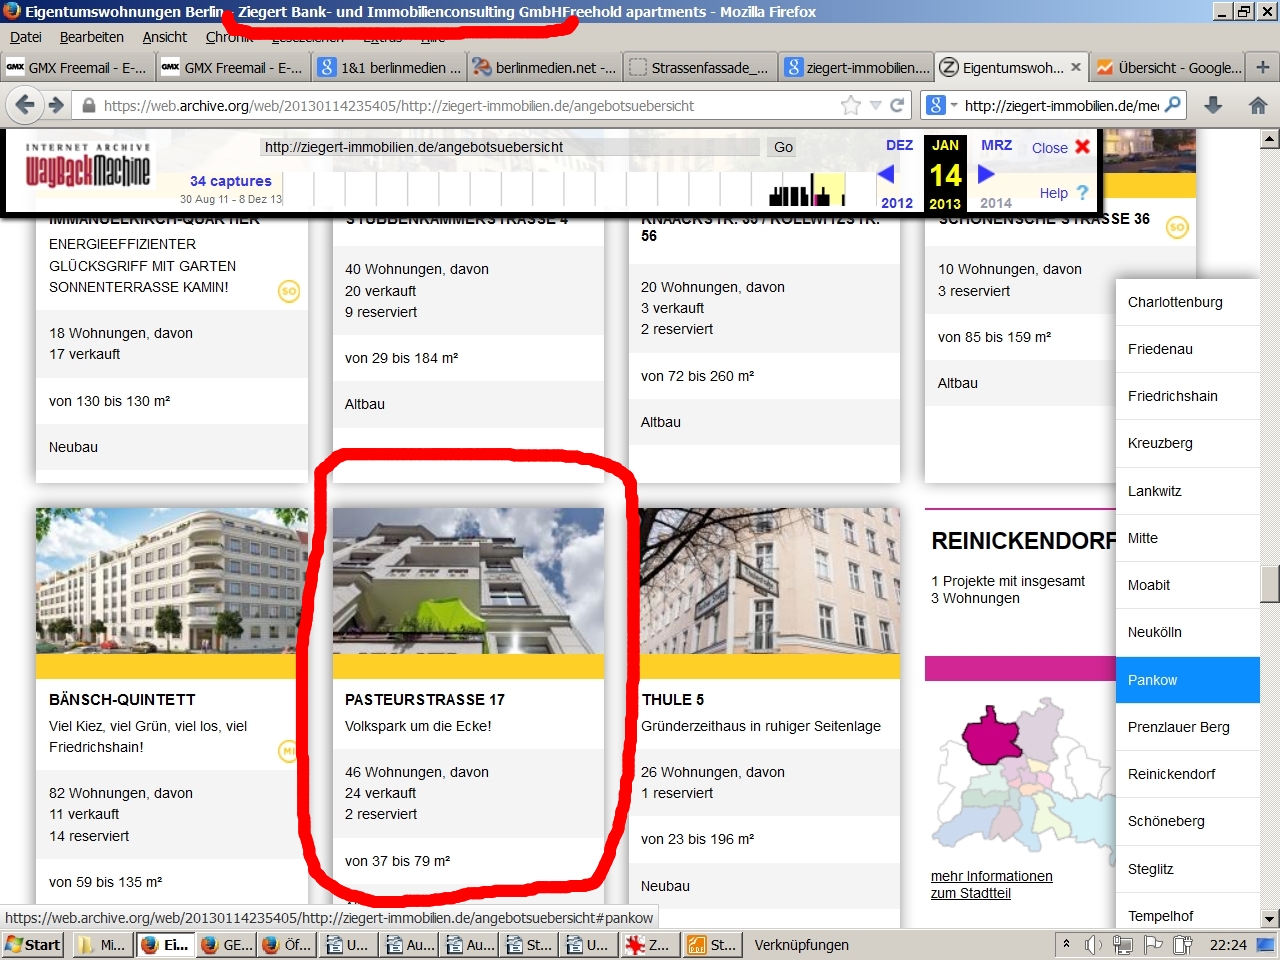Select Prenzlauer Berg in district list

[x=1178, y=727]
